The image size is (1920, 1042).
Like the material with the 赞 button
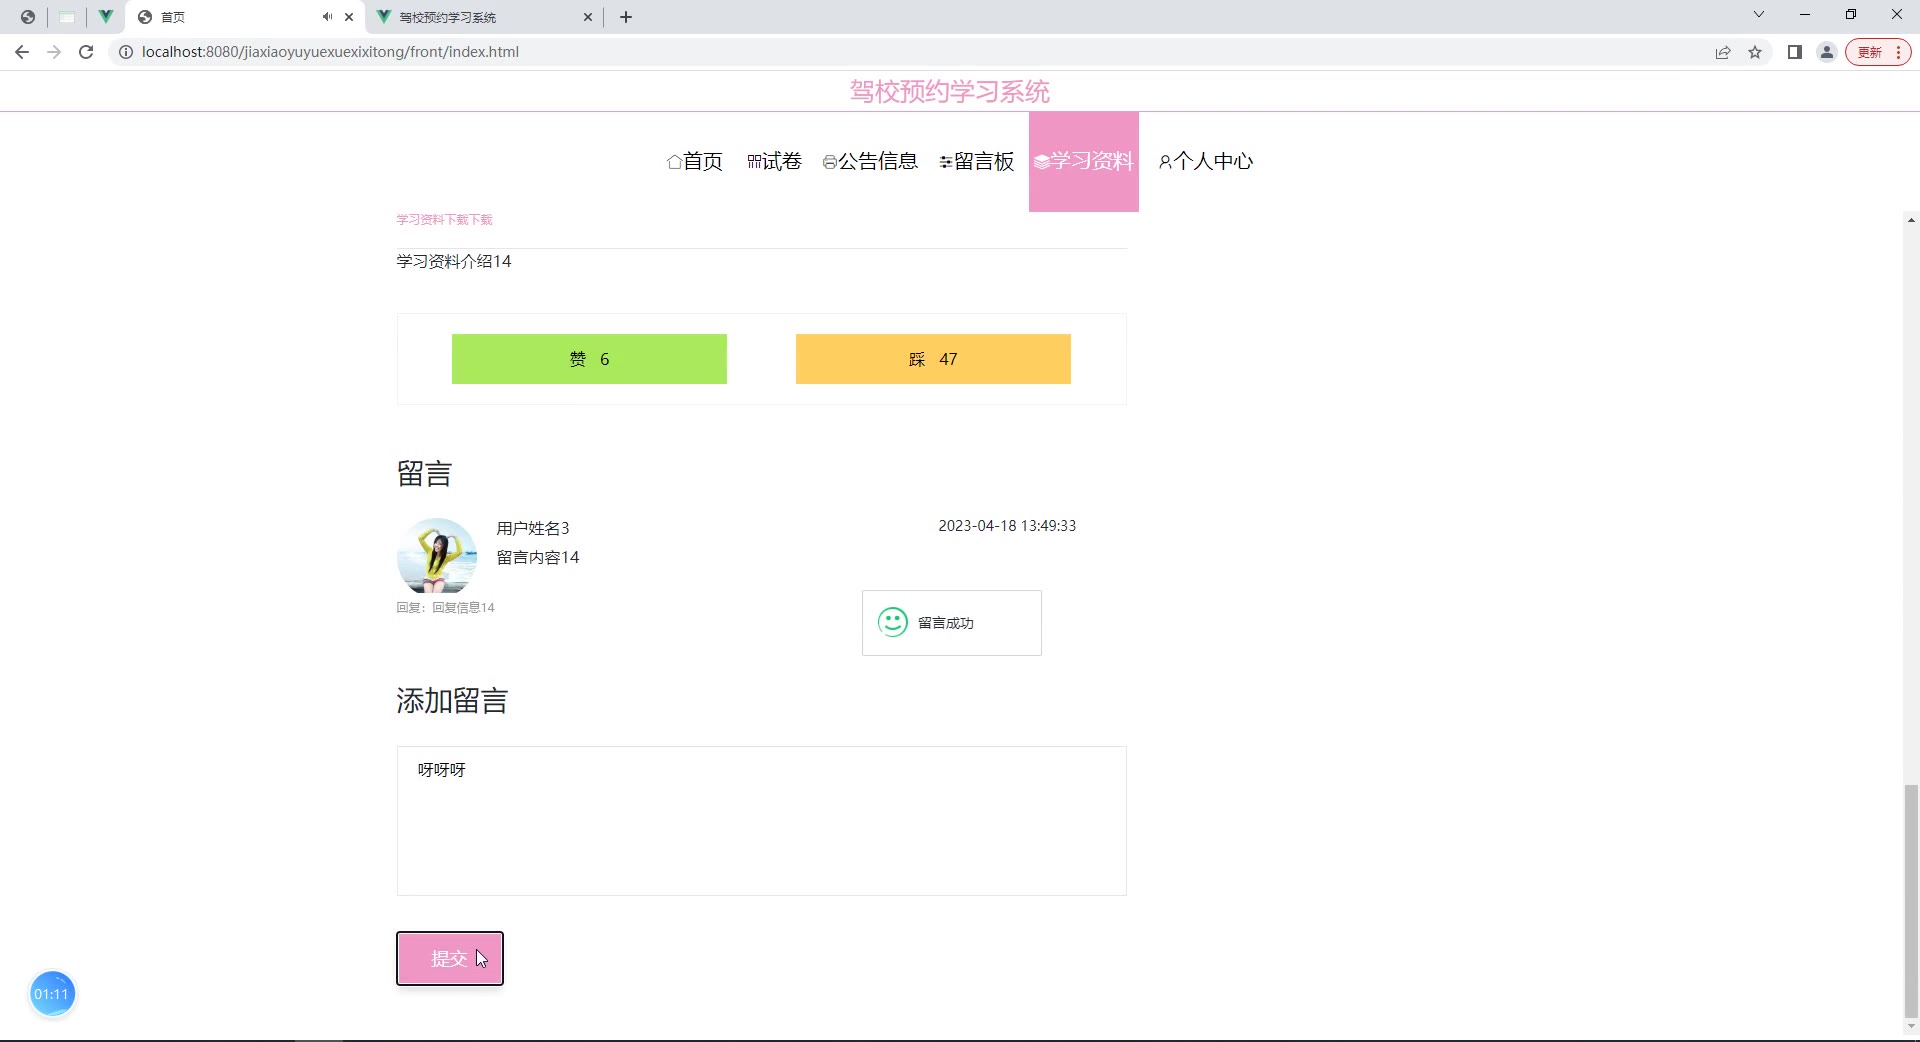pyautogui.click(x=589, y=359)
